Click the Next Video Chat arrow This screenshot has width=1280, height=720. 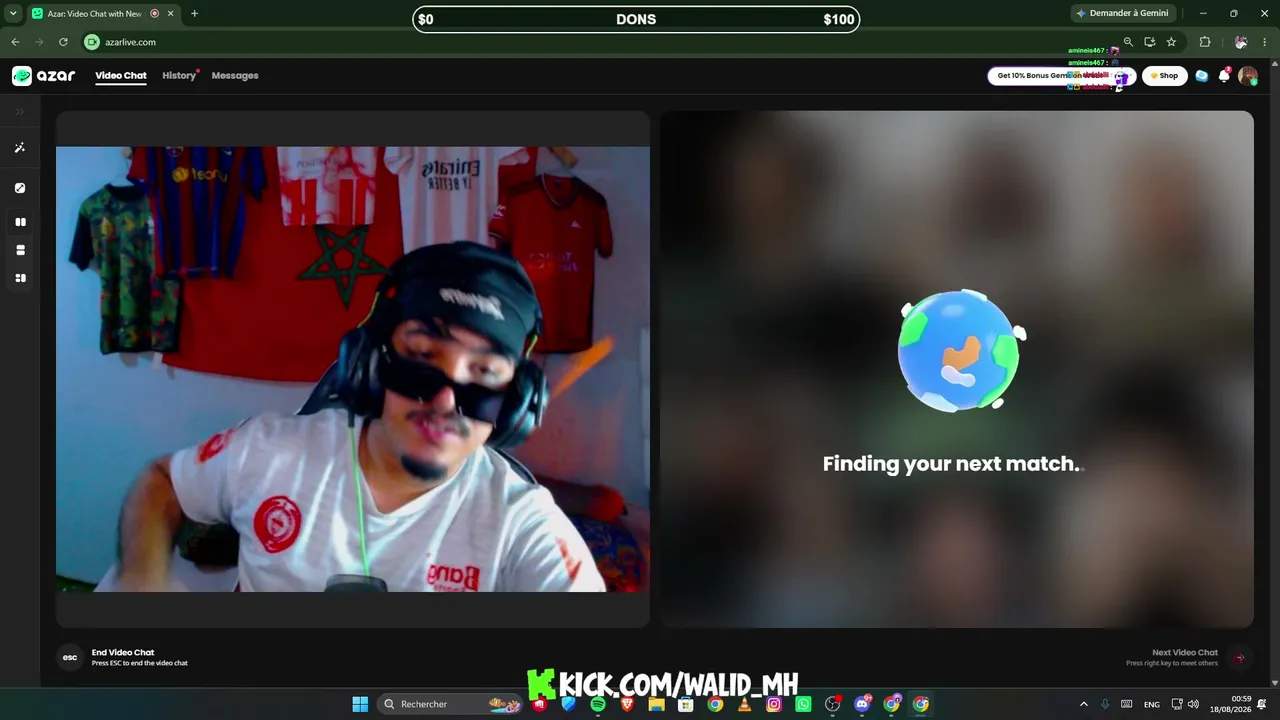1240,657
